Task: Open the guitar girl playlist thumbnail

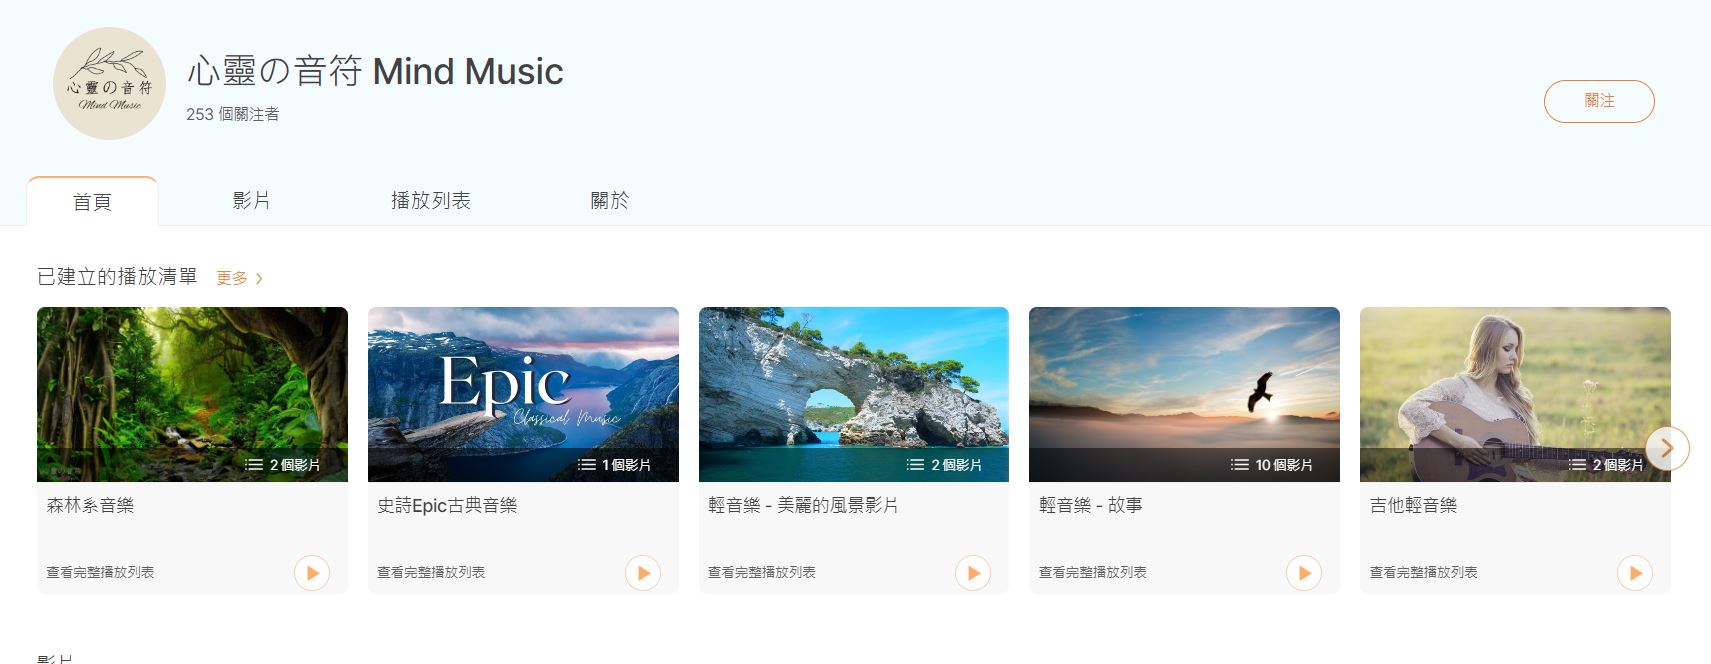Action: (1515, 394)
